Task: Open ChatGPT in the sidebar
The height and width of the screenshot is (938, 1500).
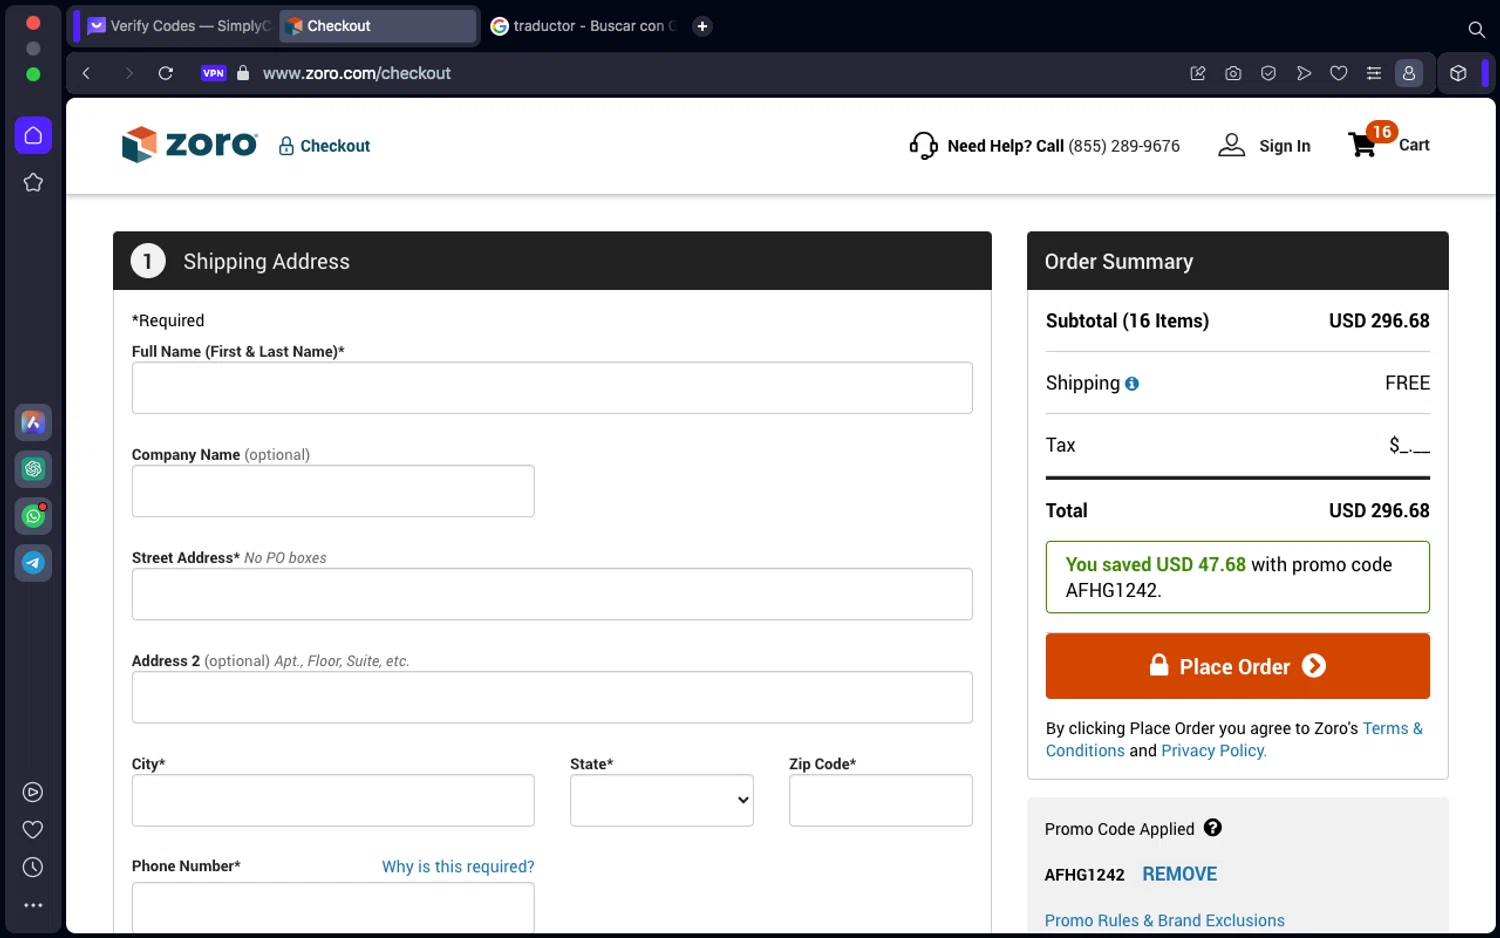Action: (33, 469)
